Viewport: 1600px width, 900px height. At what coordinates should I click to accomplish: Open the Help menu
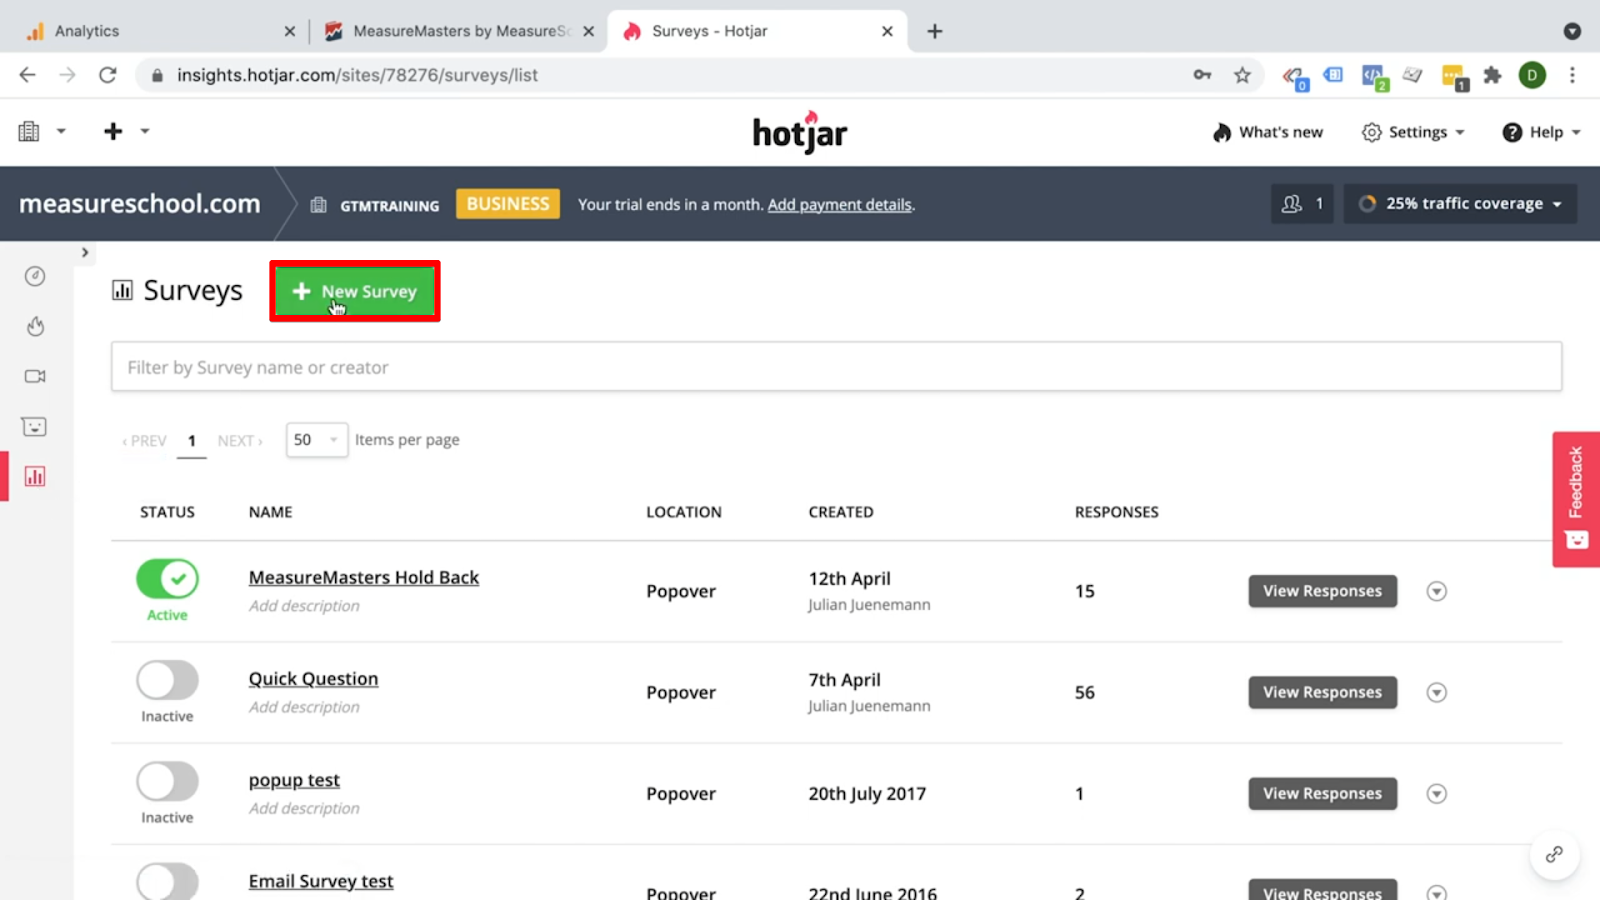point(1541,132)
